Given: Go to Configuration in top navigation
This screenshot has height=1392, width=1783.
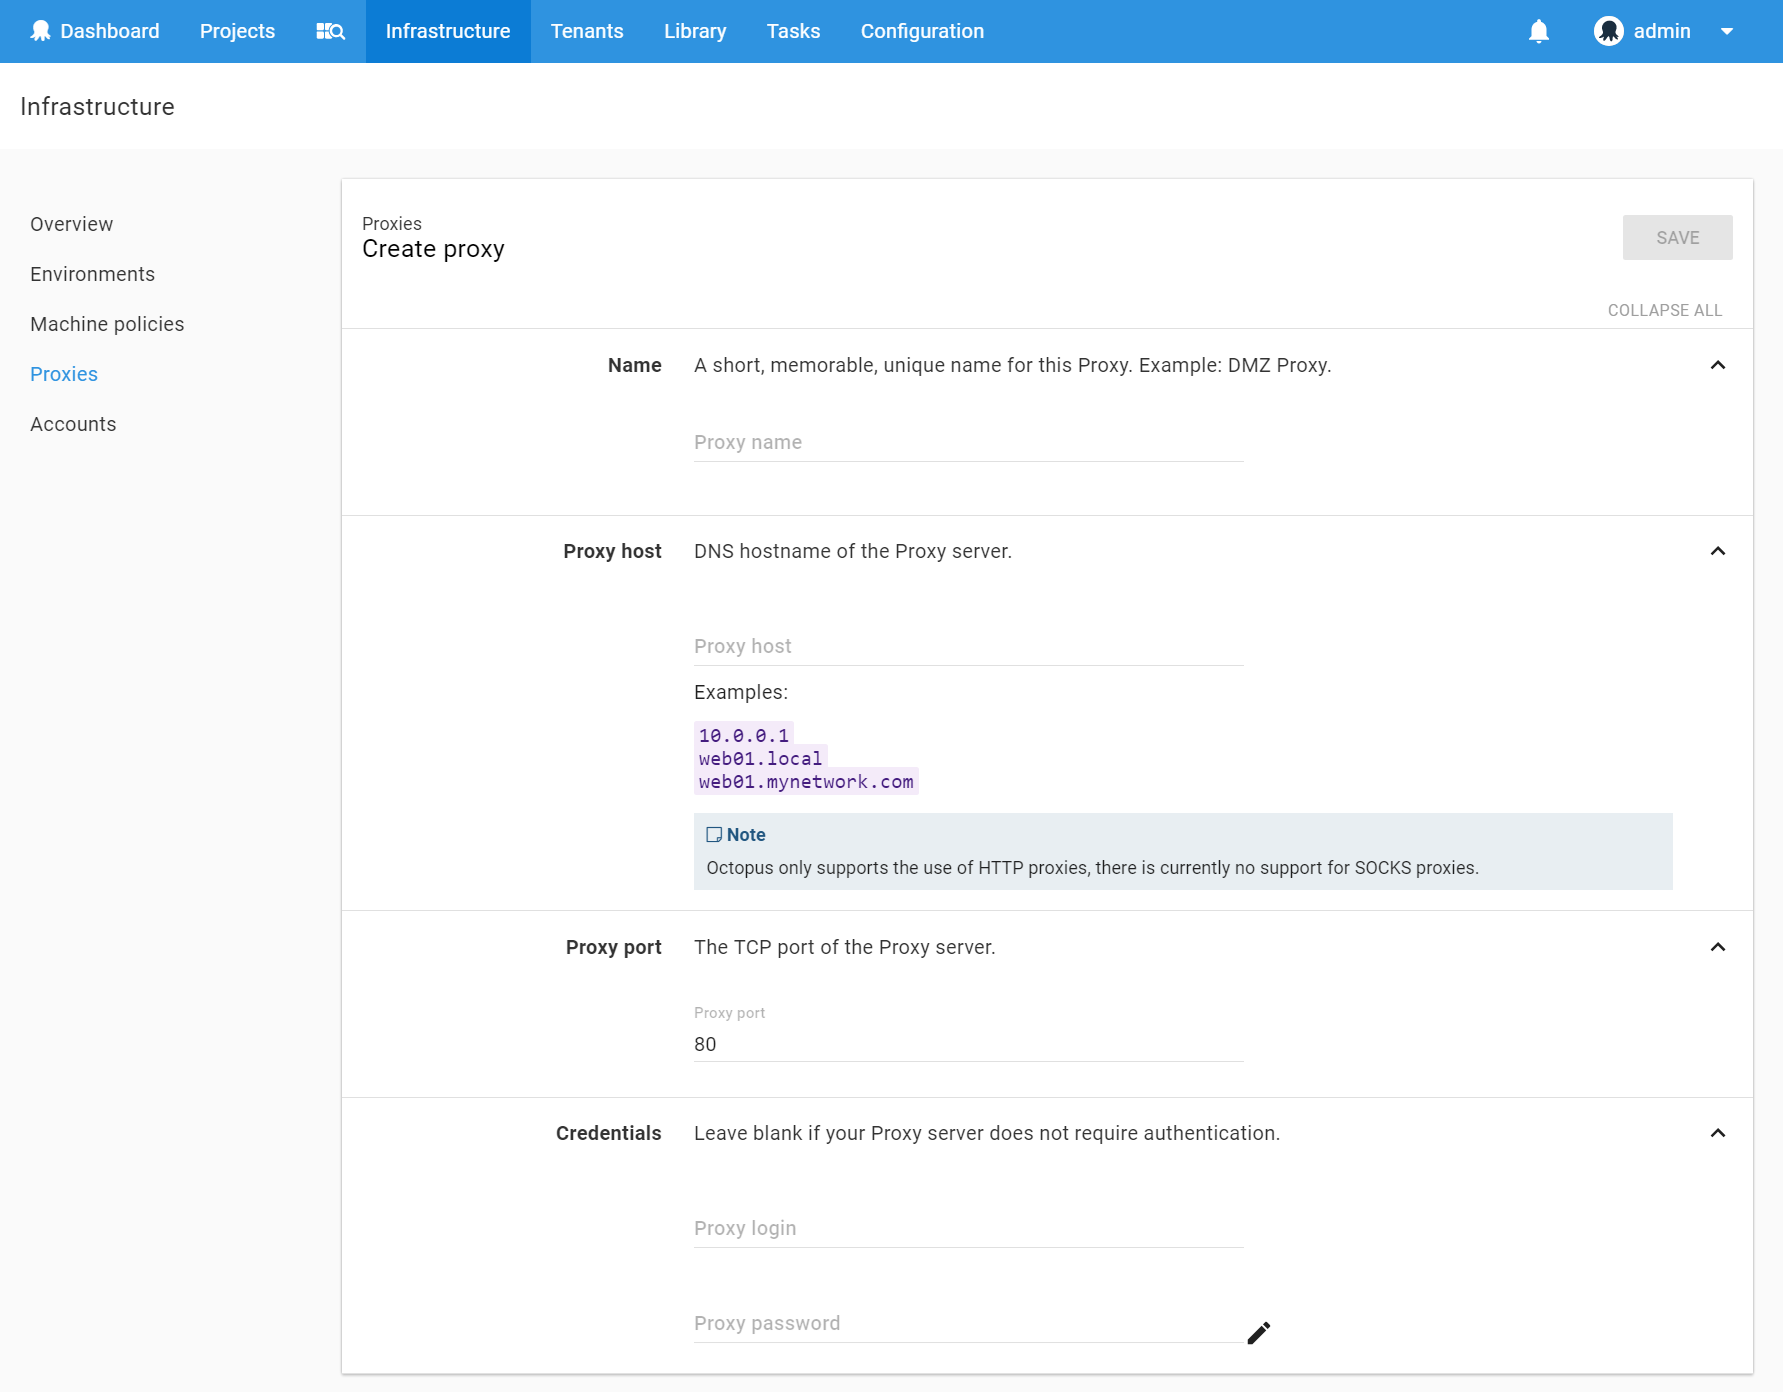Looking at the screenshot, I should click(922, 31).
